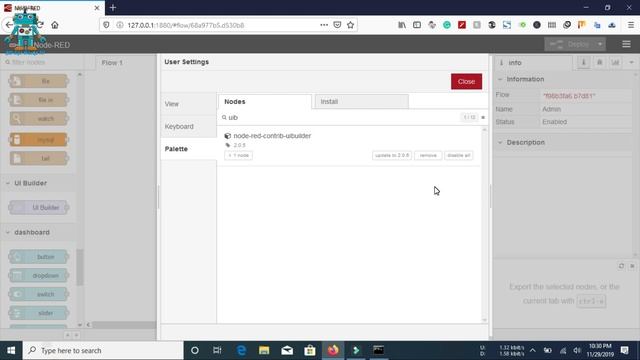Click the dashboard 'slider' palette node
Image resolution: width=640 pixels, height=360 pixels.
(39, 313)
